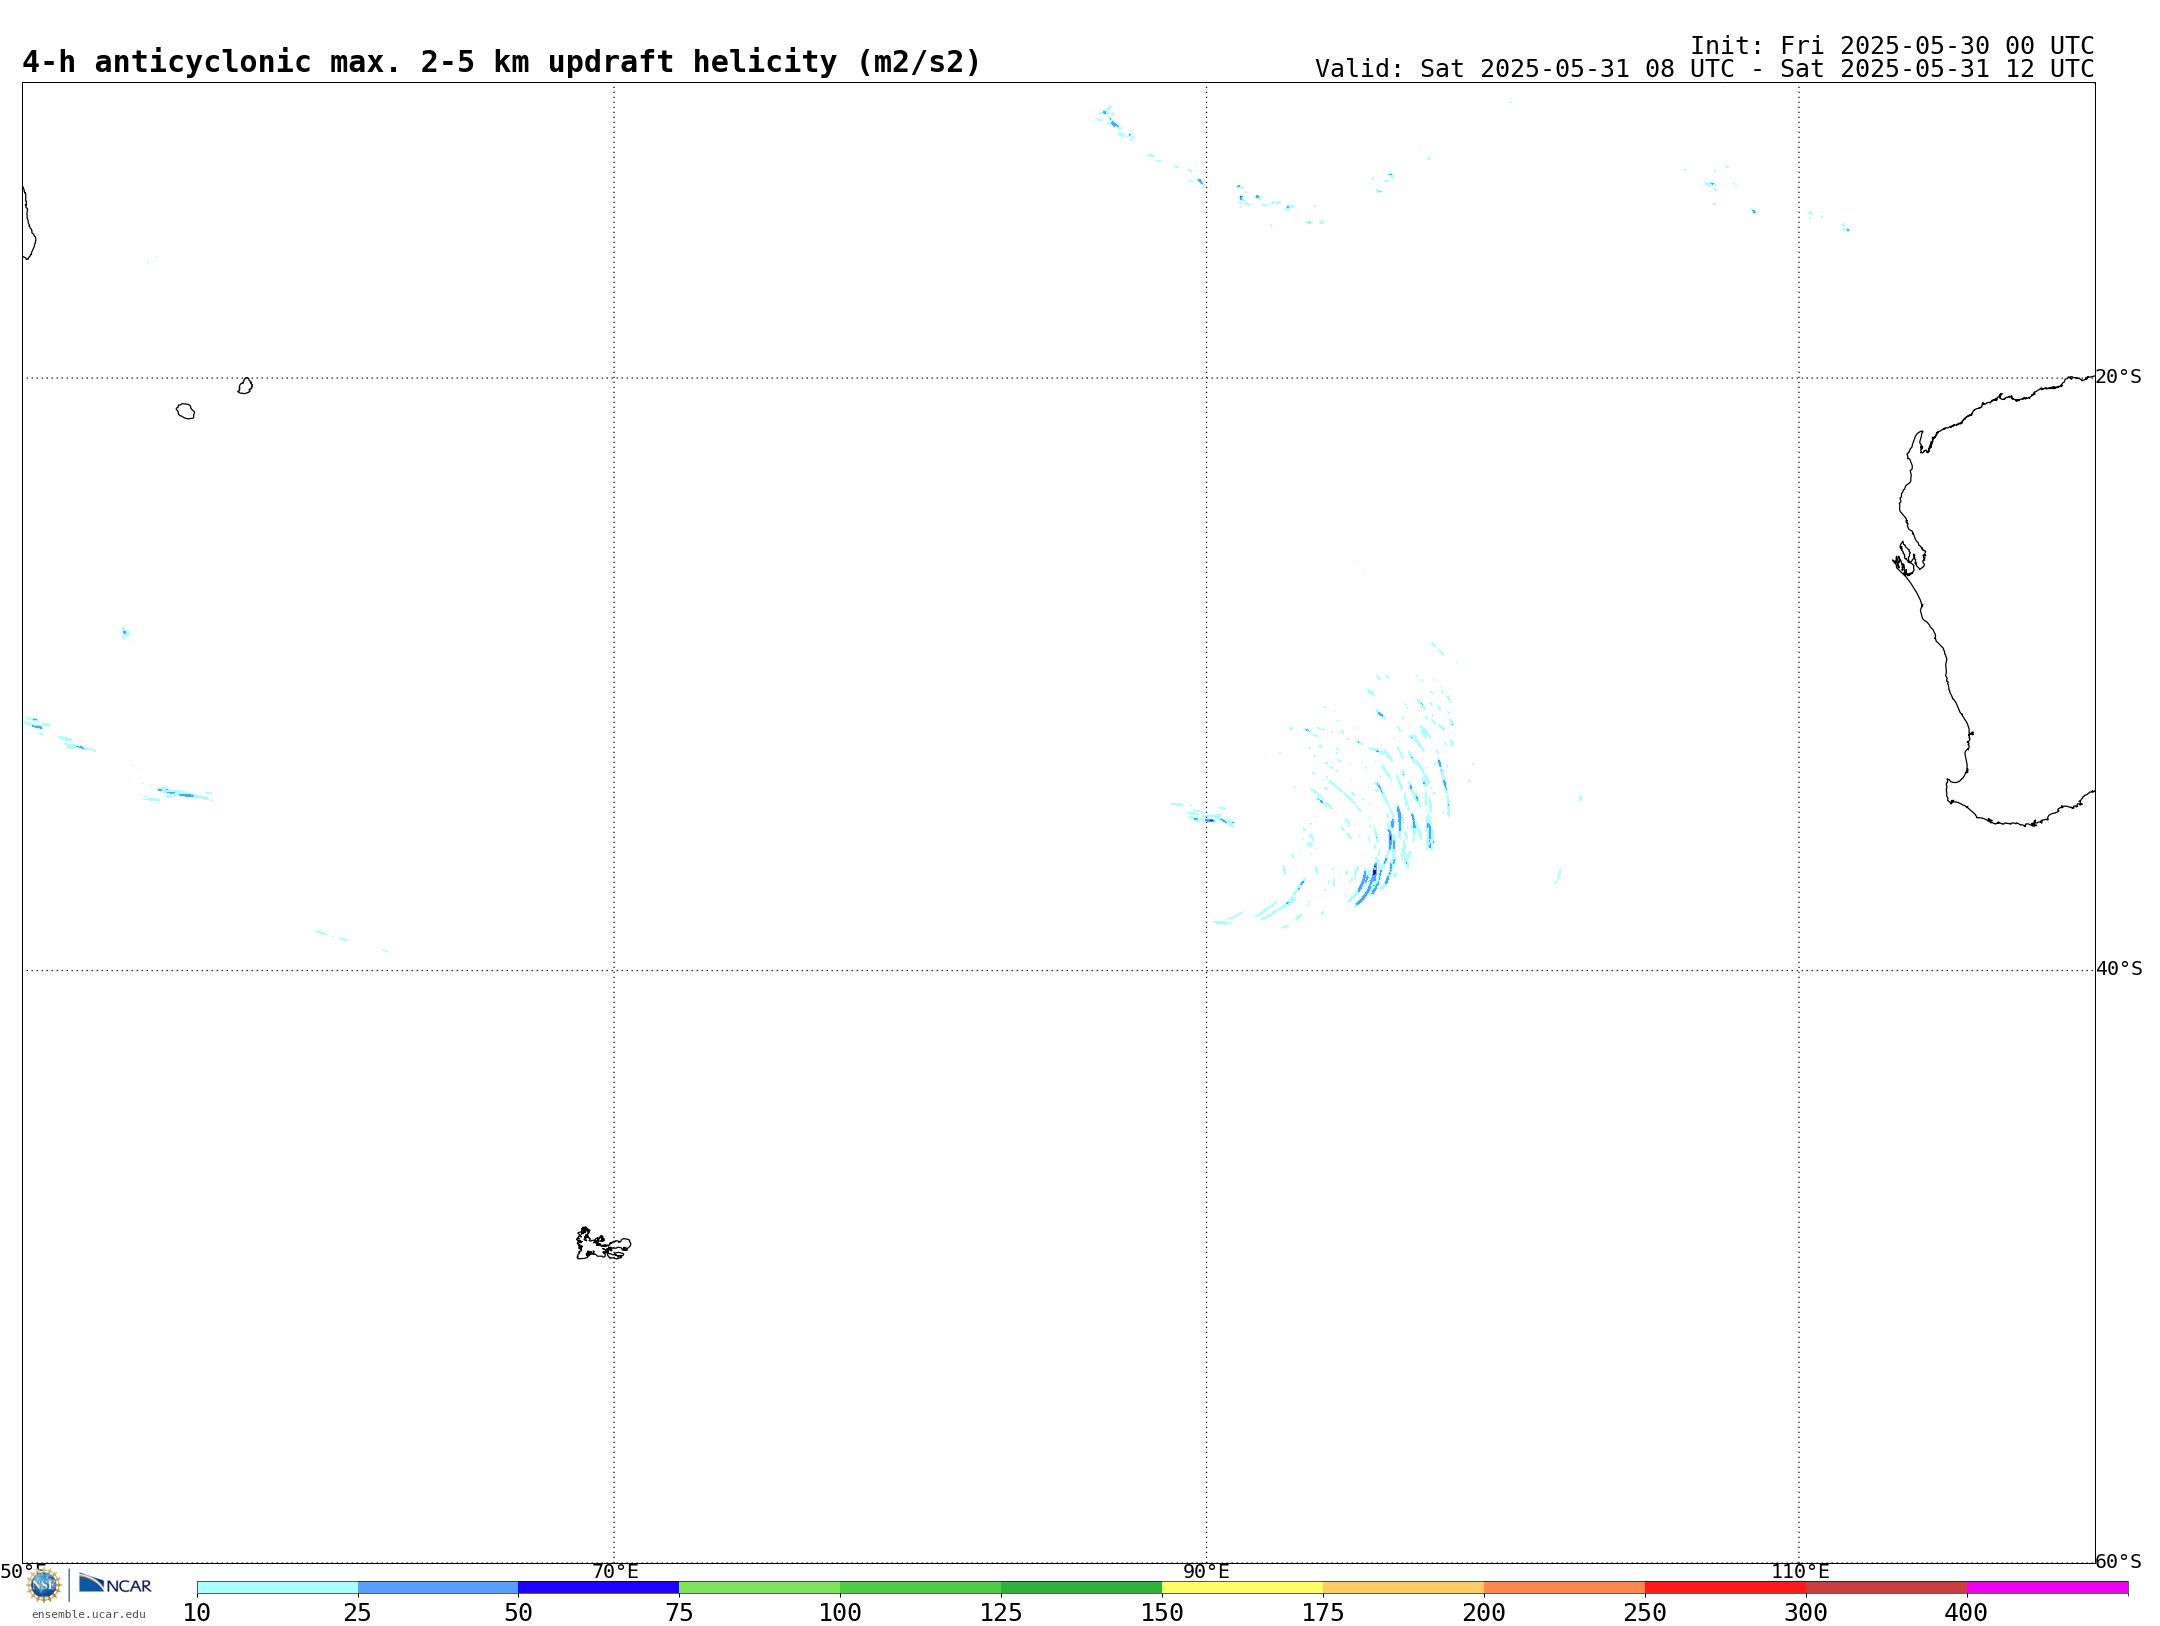Click the colorbar value label 150
The image size is (2160, 1626).
1162,1612
